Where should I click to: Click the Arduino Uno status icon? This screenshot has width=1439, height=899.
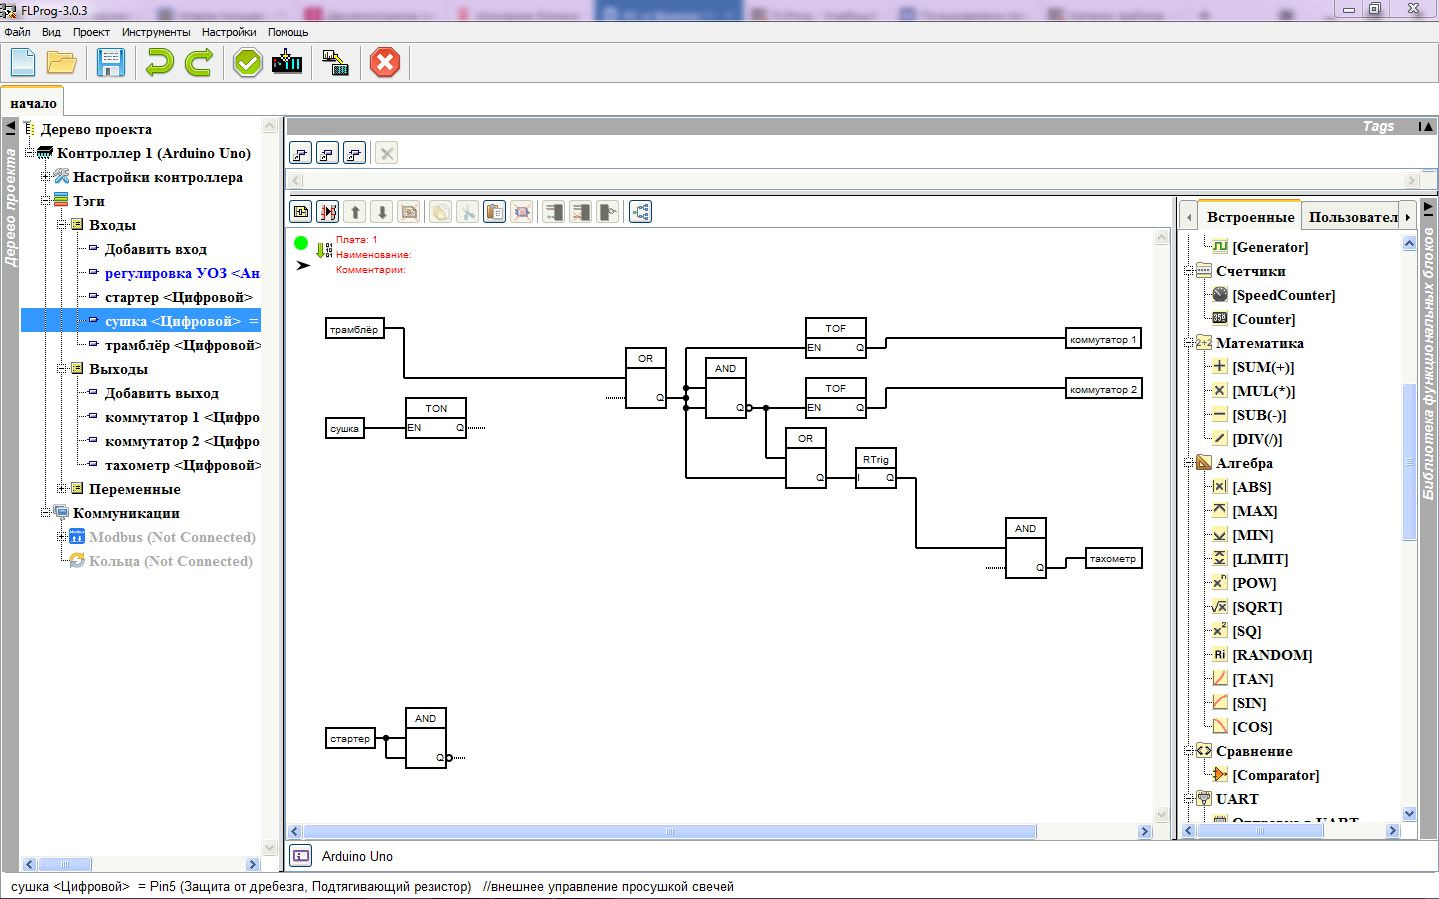[301, 856]
